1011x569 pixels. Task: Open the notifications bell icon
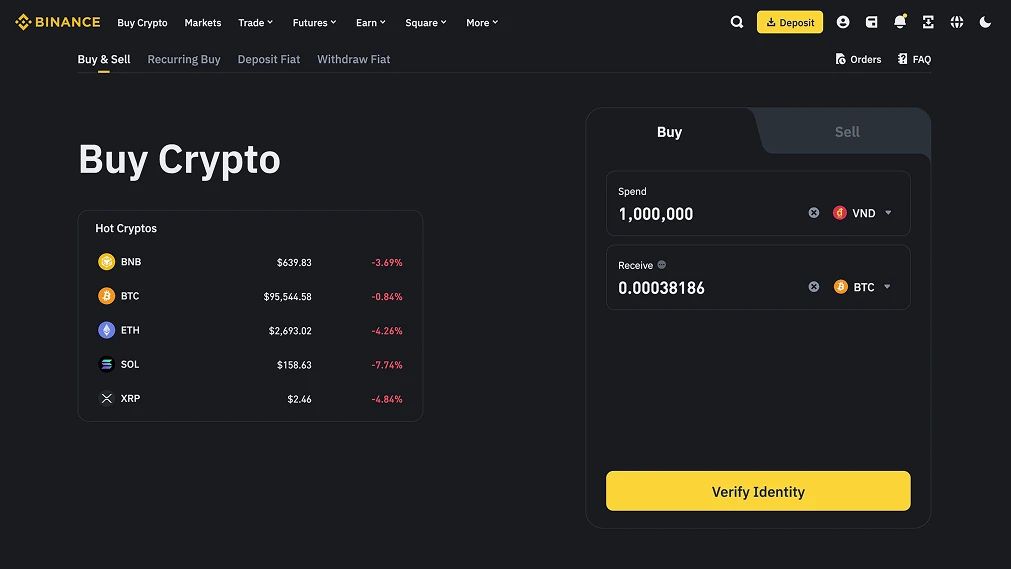point(900,22)
